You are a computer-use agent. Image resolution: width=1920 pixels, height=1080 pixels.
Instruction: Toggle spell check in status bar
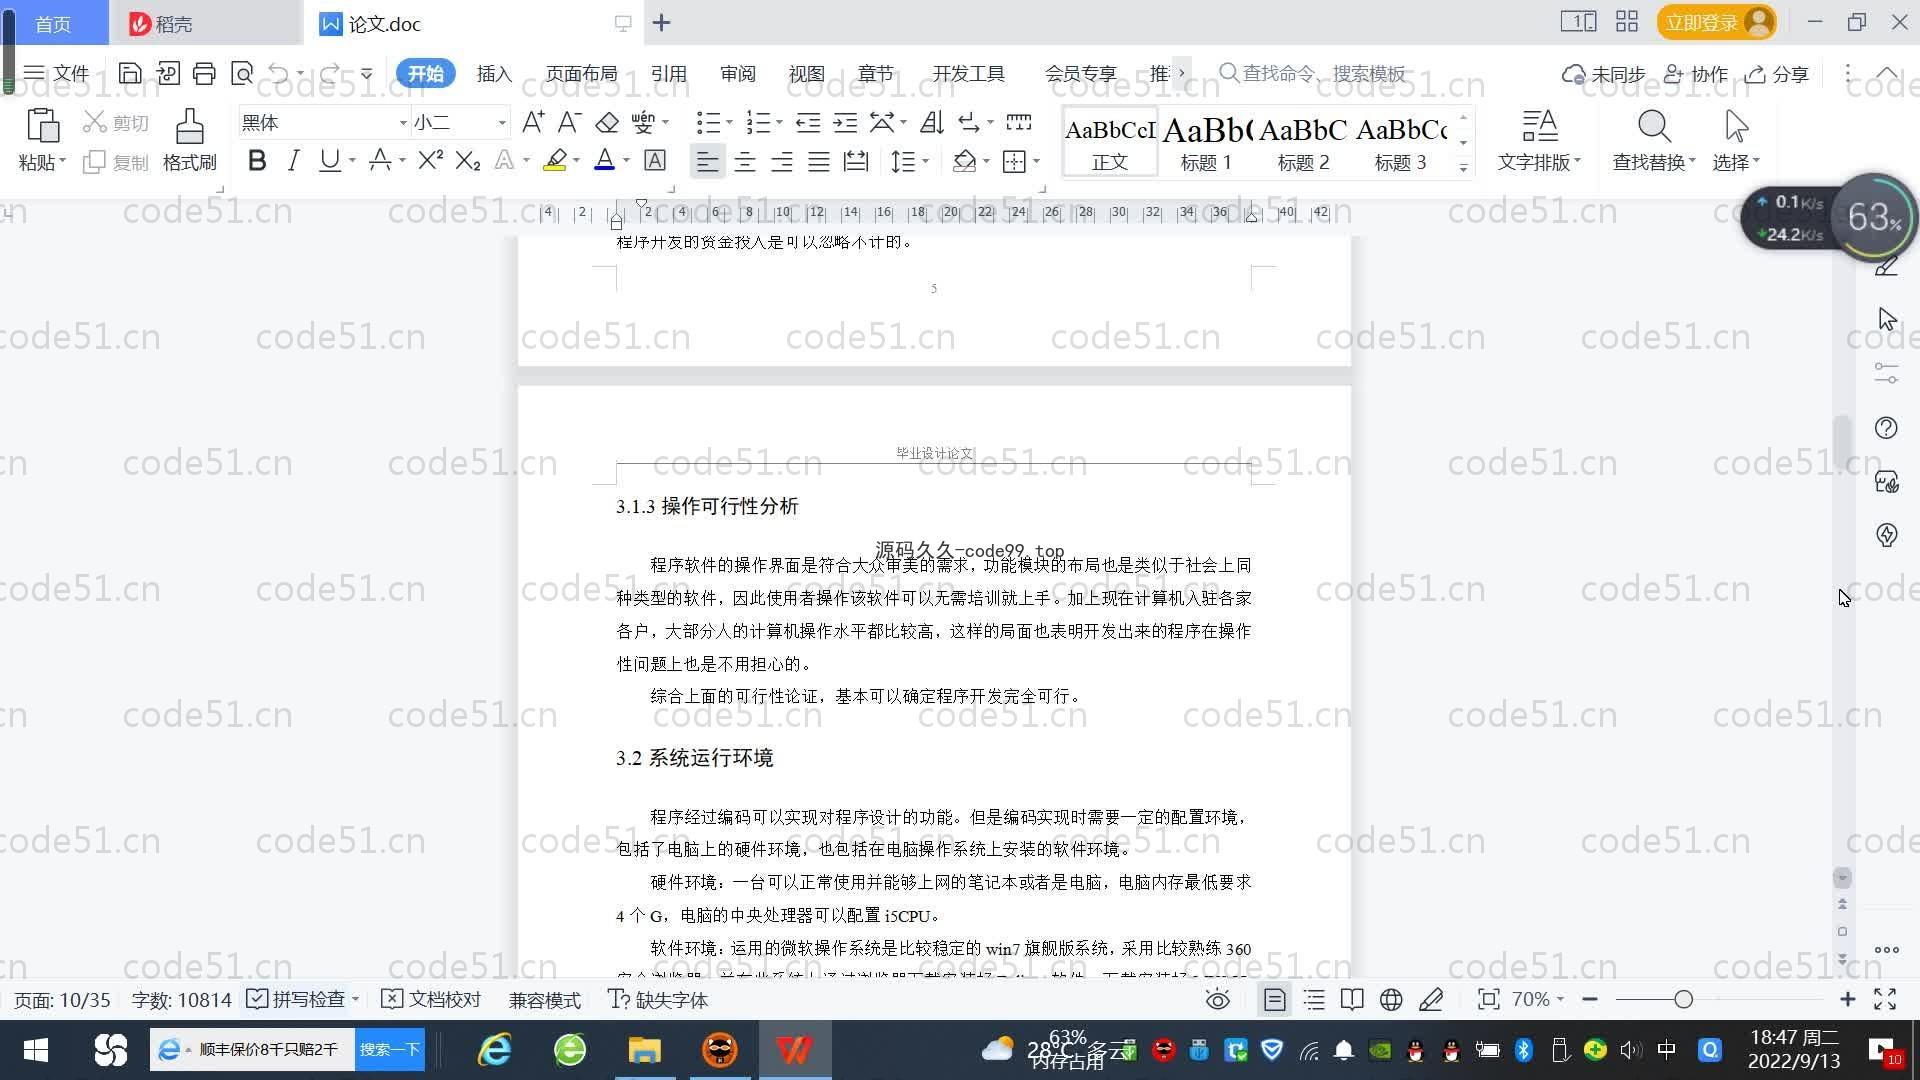(x=296, y=999)
